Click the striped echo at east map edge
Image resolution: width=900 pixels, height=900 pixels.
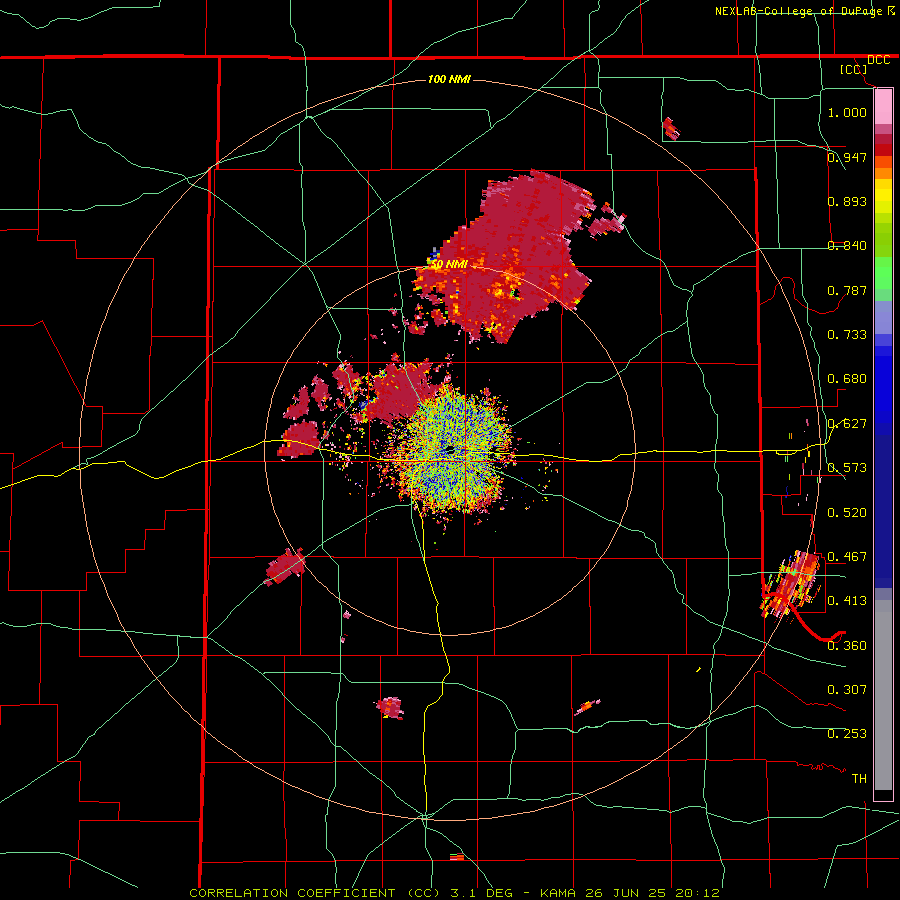coord(790,584)
